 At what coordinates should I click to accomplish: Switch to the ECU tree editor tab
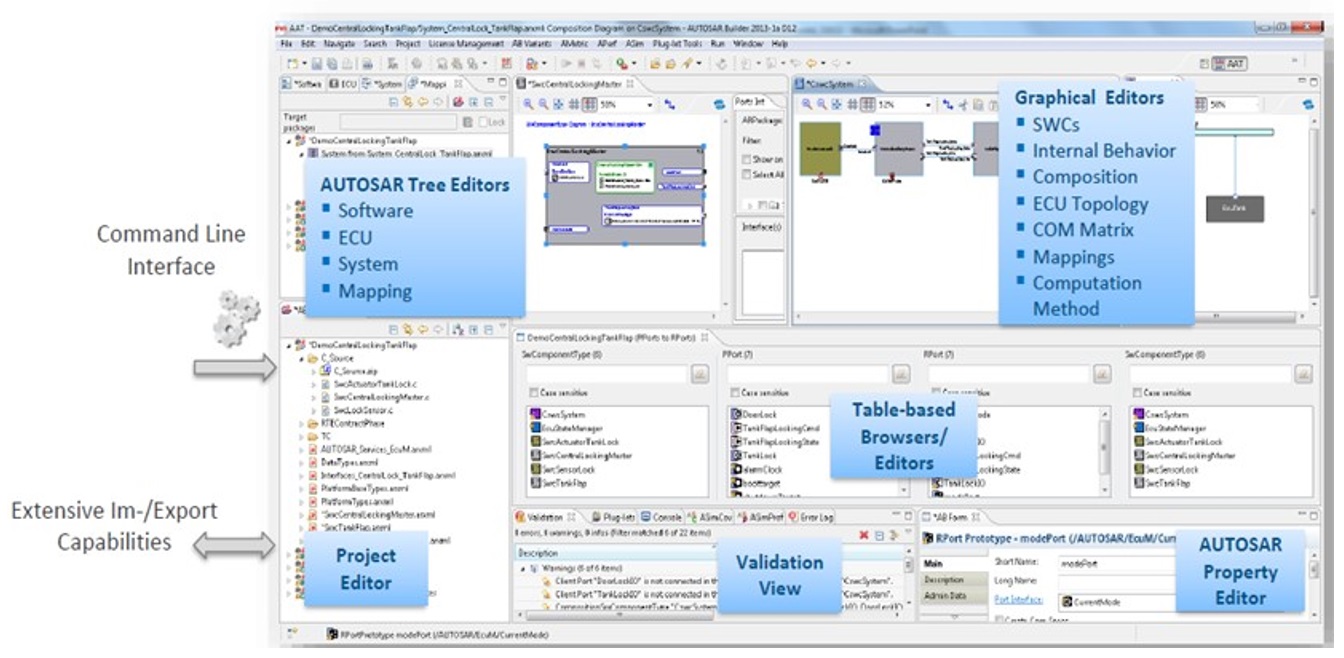pyautogui.click(x=343, y=84)
